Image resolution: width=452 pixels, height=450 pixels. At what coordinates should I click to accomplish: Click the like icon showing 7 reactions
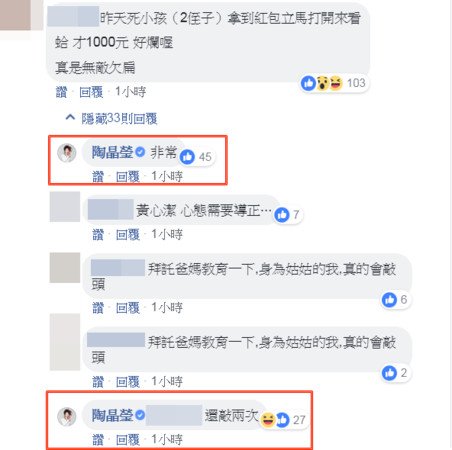pyautogui.click(x=282, y=215)
